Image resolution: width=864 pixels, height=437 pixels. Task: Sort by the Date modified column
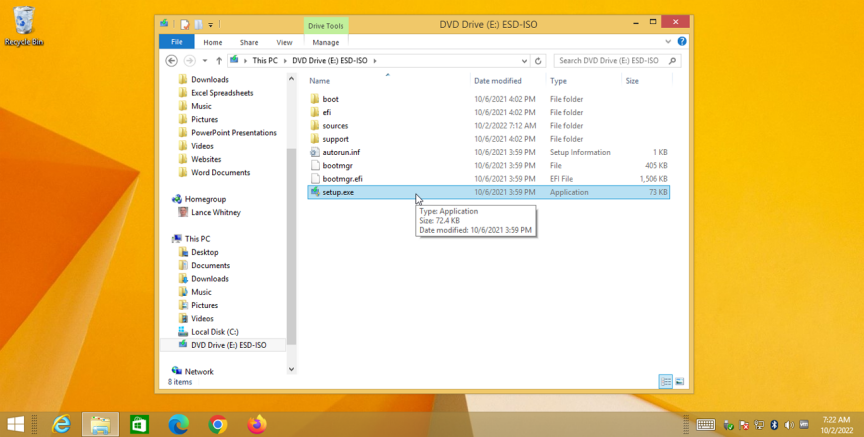(x=498, y=81)
